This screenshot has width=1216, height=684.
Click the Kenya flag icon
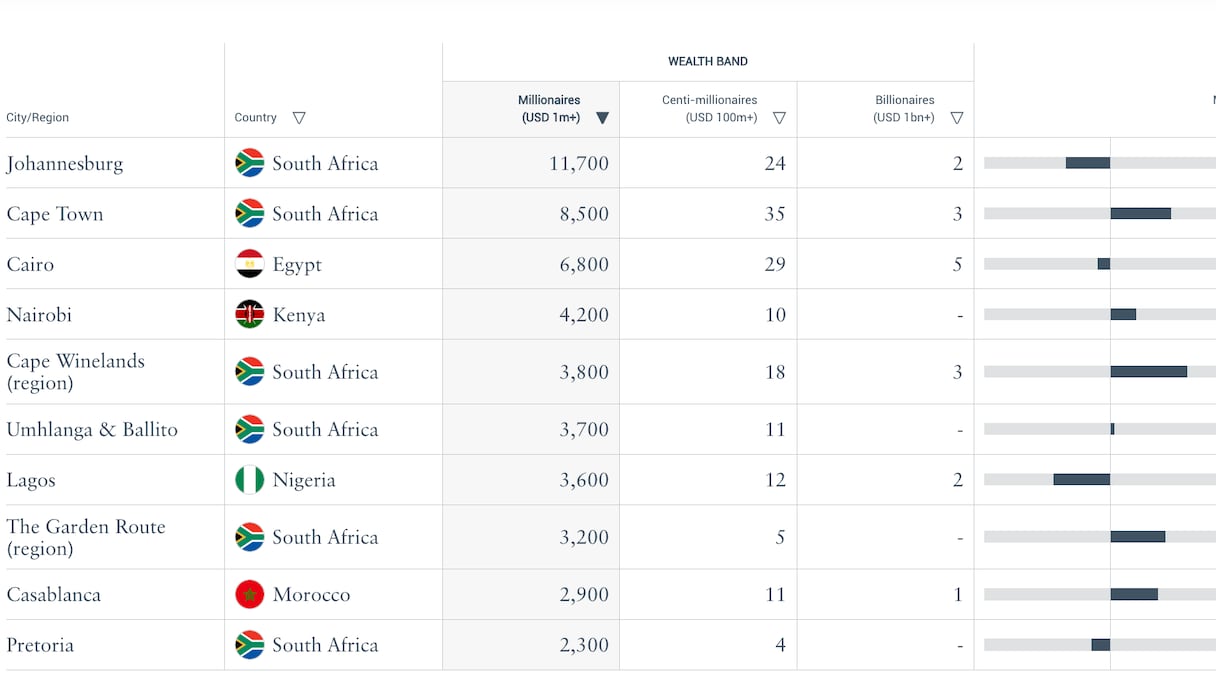tap(249, 315)
